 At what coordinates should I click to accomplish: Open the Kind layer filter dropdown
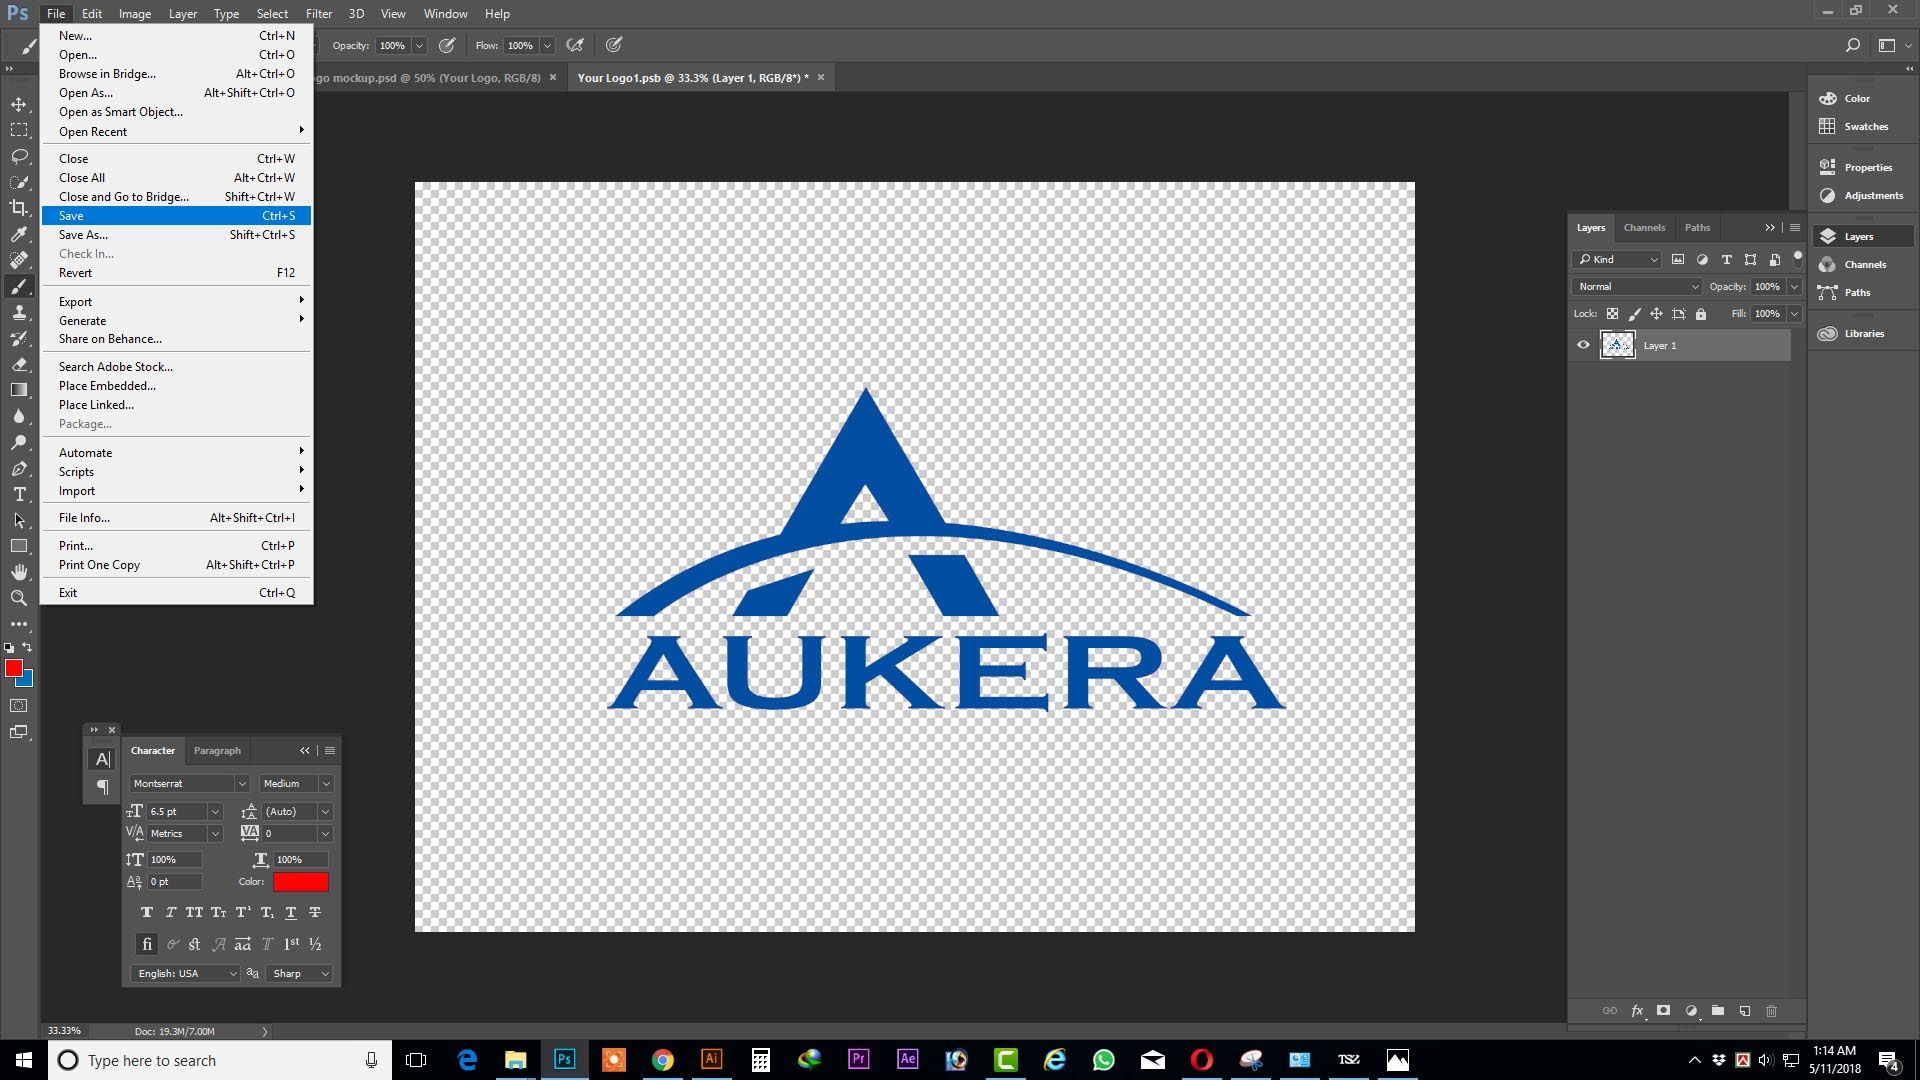click(x=1617, y=260)
